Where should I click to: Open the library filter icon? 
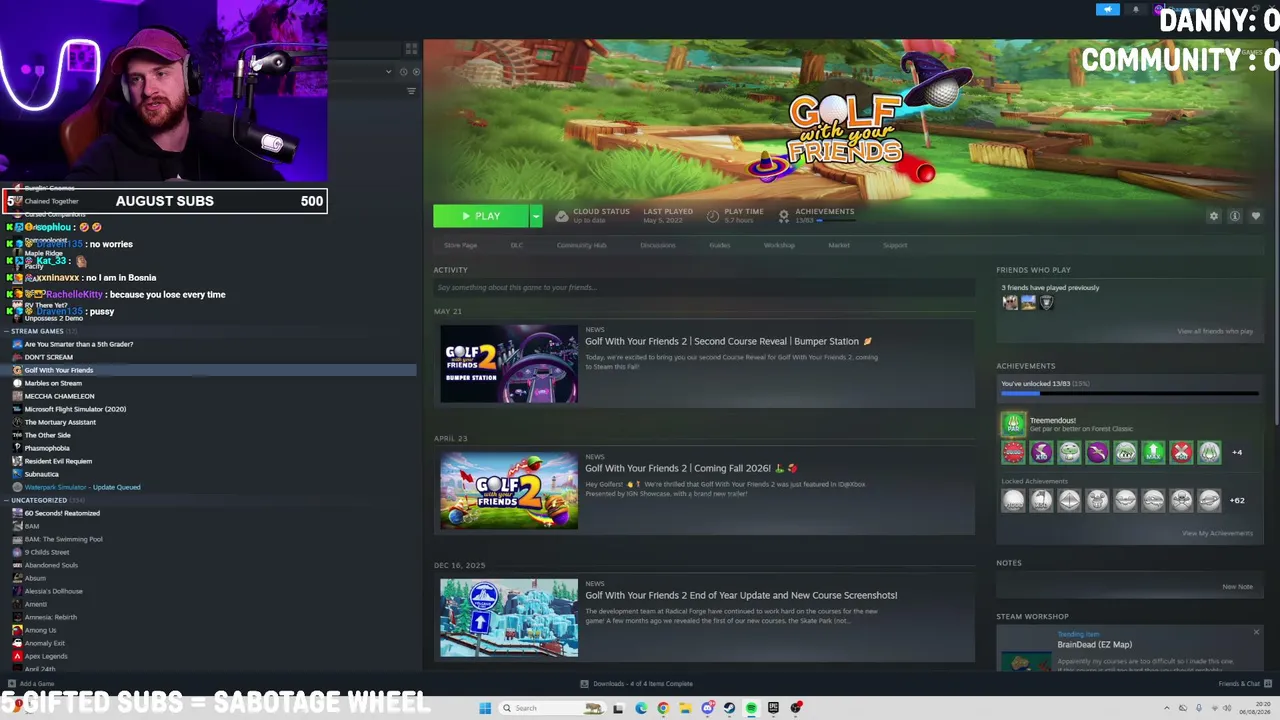[411, 91]
